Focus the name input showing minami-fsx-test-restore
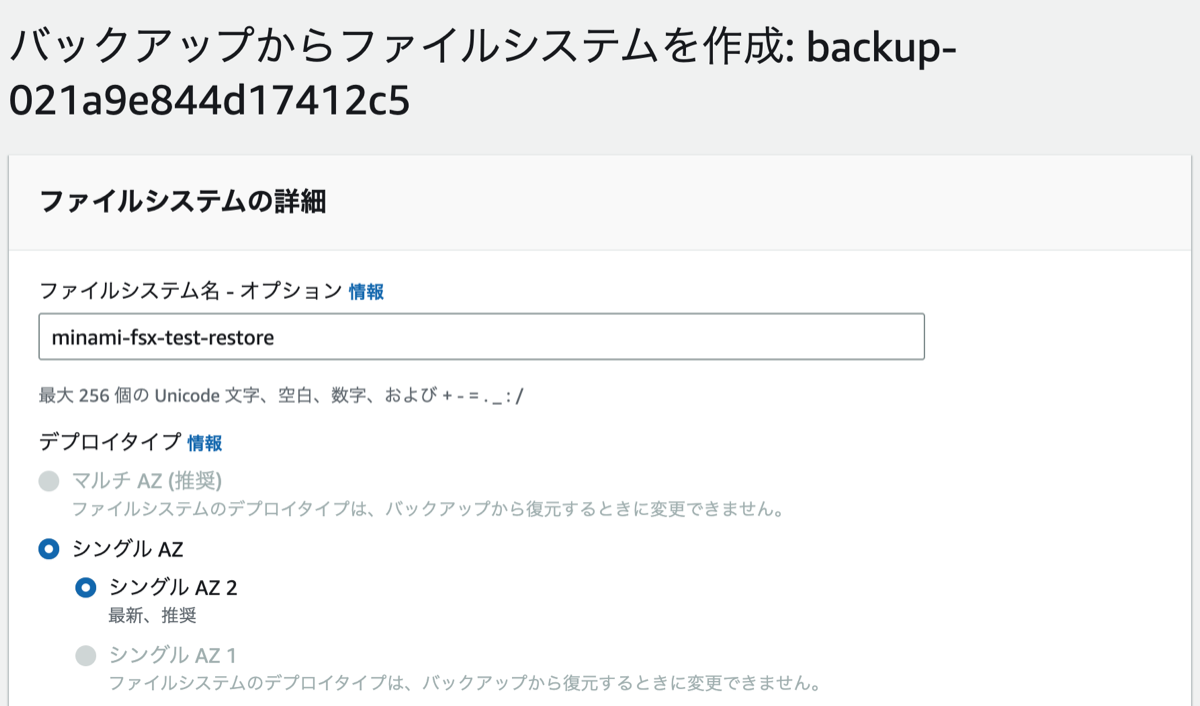Image resolution: width=1200 pixels, height=706 pixels. click(480, 336)
